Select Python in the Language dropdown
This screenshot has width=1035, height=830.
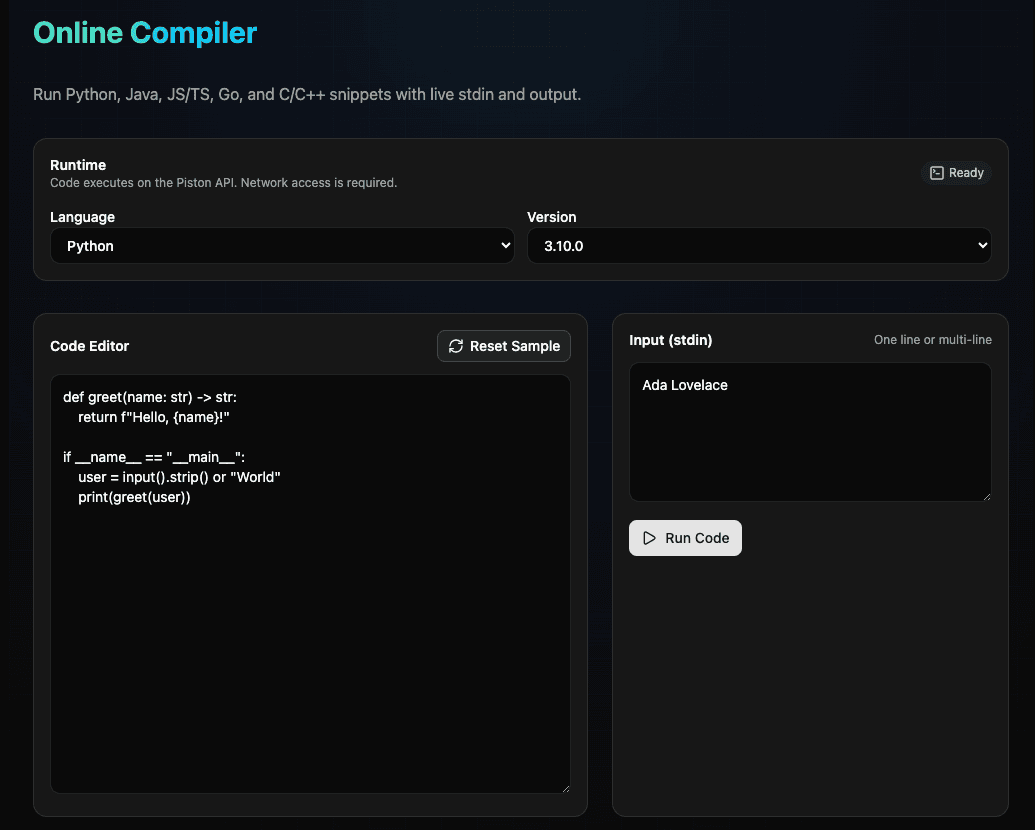282,245
